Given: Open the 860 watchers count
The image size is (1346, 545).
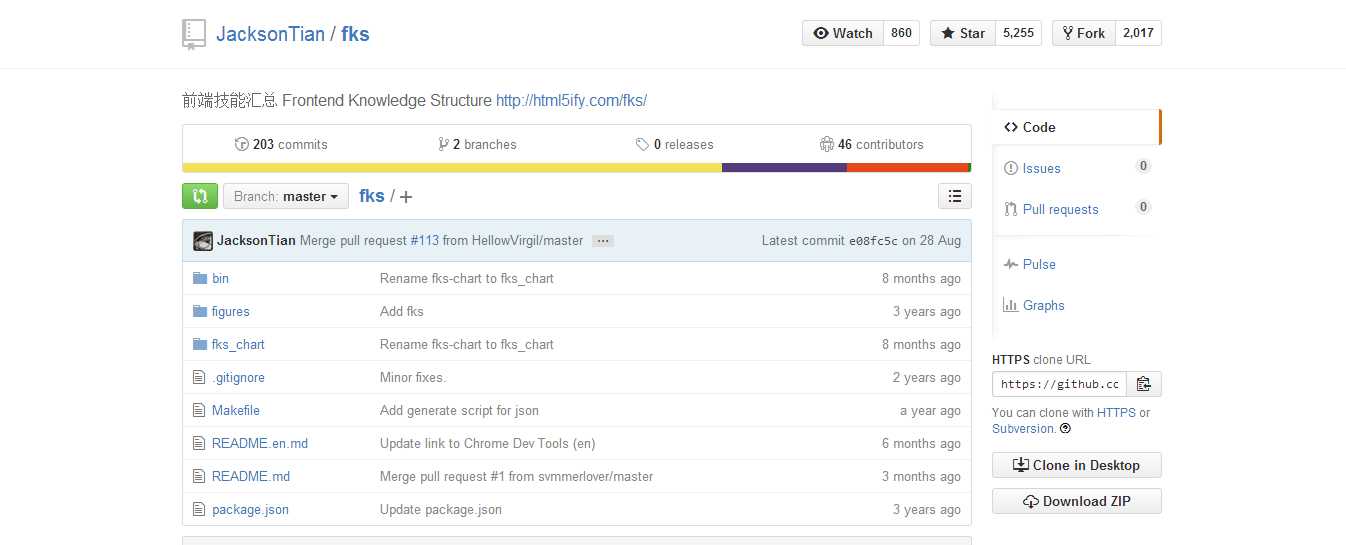Looking at the screenshot, I should (x=901, y=33).
